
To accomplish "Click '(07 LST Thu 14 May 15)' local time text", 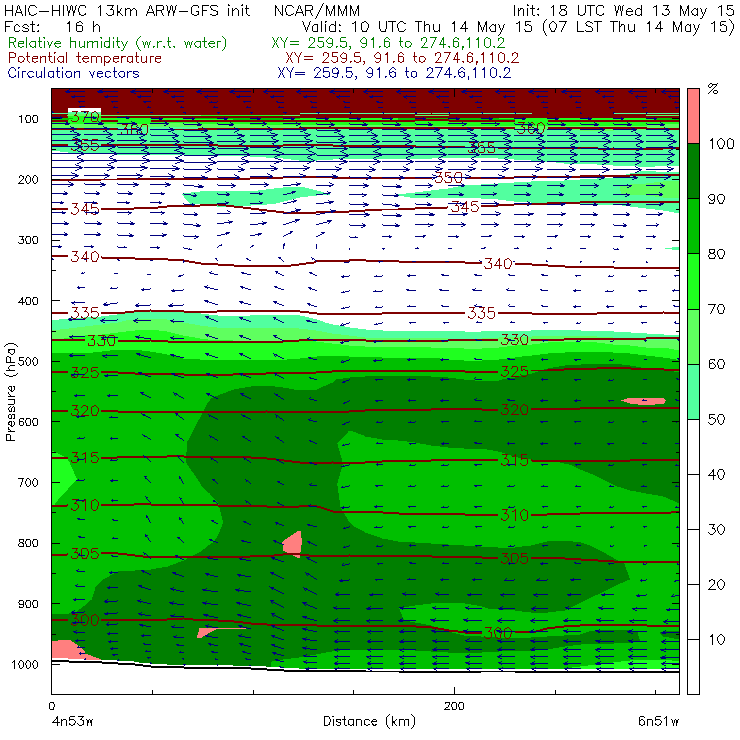I will [638, 27].
